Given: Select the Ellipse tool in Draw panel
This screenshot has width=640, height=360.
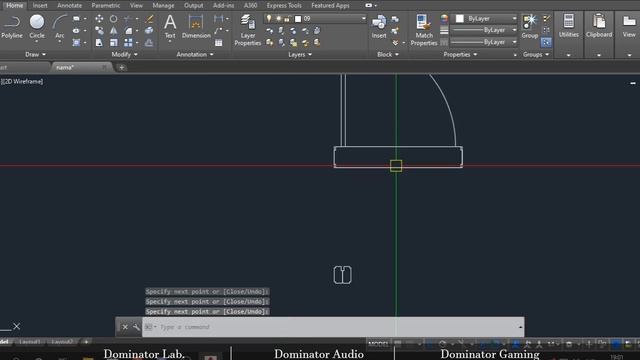Looking at the screenshot, I should click(76, 31).
